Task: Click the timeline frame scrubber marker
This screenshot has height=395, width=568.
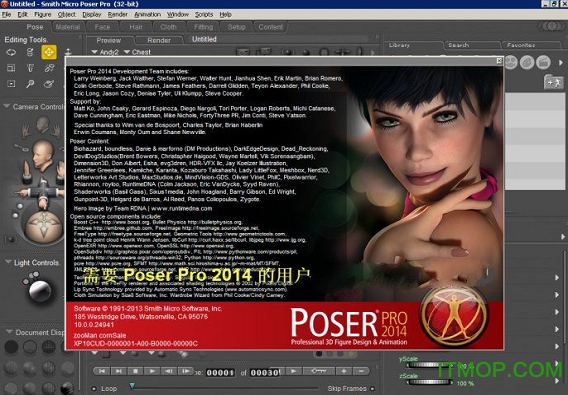Action: (x=133, y=386)
